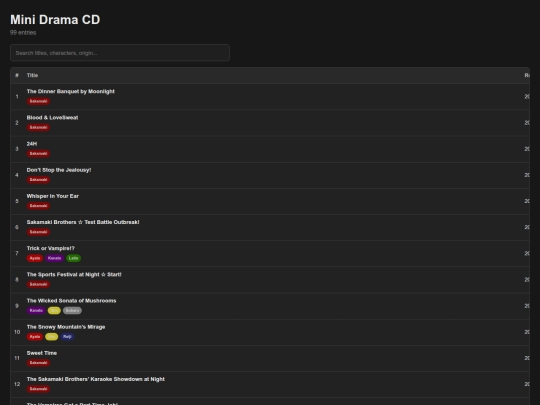
Task: Select row number 12 cell
Action: pyautogui.click(x=17, y=384)
